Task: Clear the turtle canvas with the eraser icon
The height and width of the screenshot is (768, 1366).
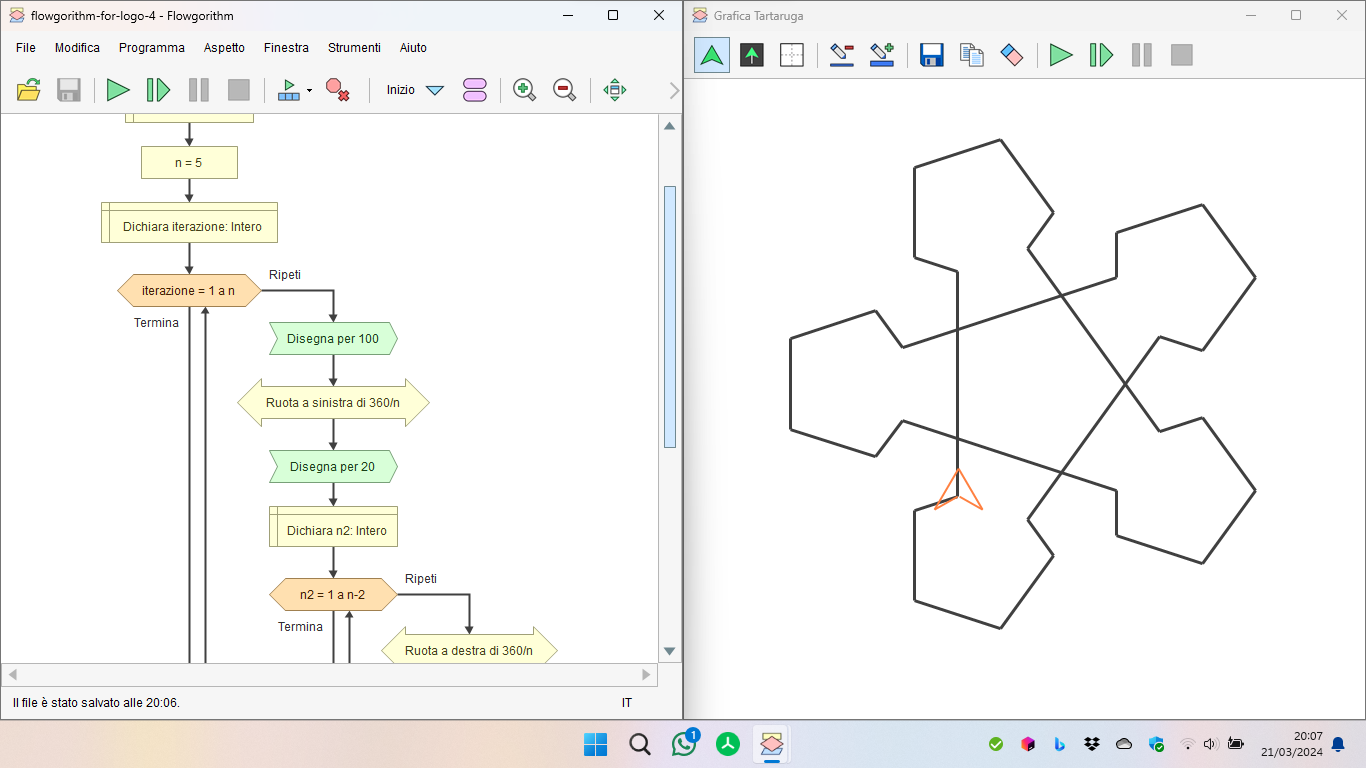Action: 1012,55
